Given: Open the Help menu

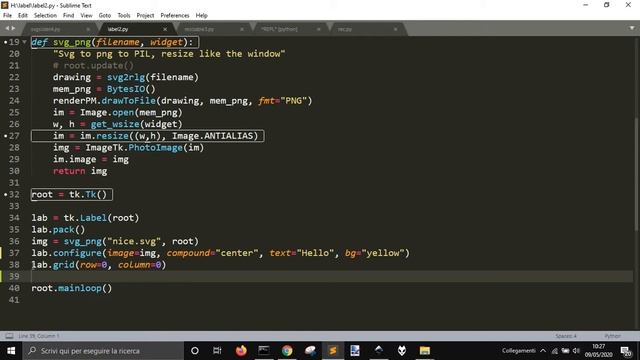Looking at the screenshot, I should [202, 16].
